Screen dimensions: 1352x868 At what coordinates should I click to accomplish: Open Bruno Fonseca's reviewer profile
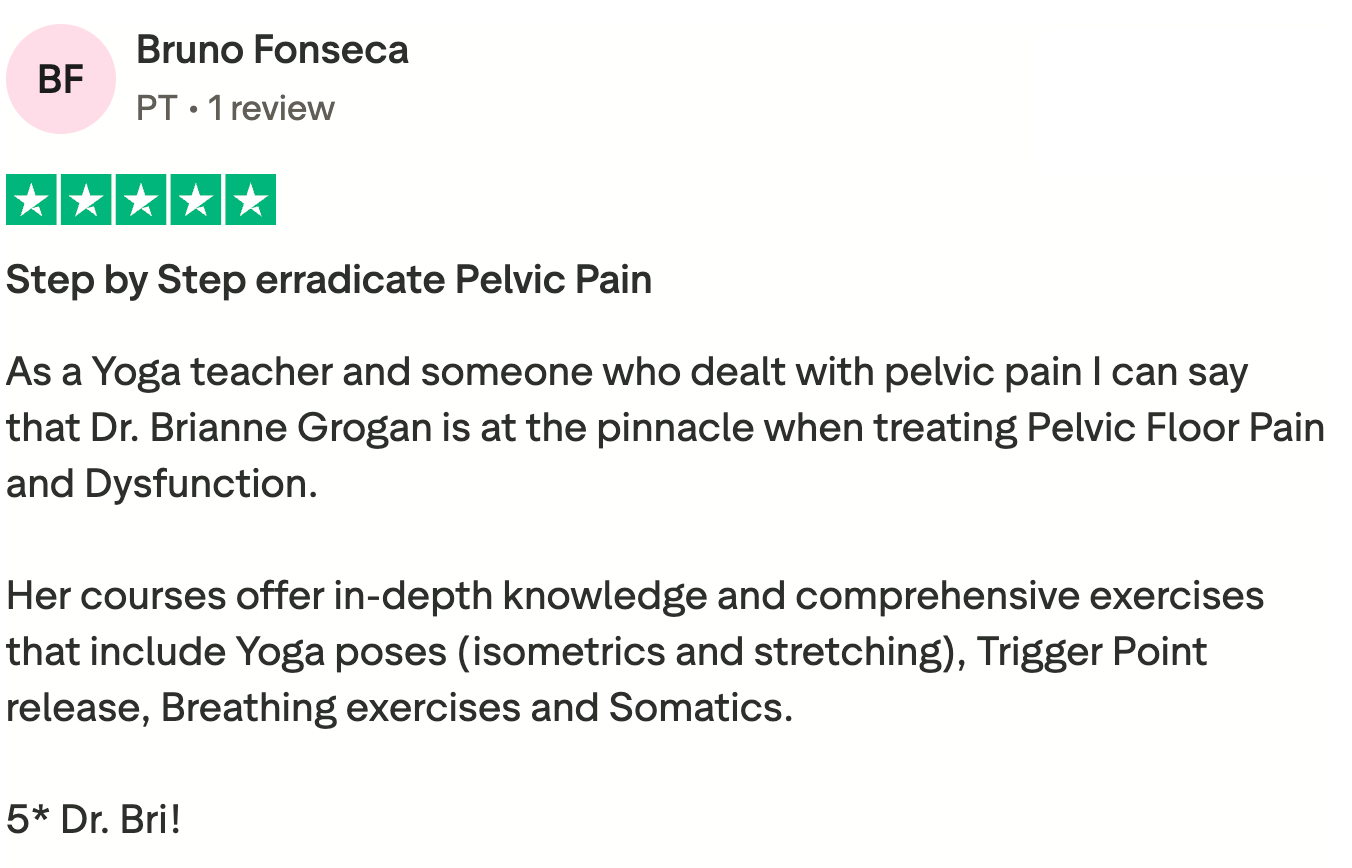tap(272, 49)
